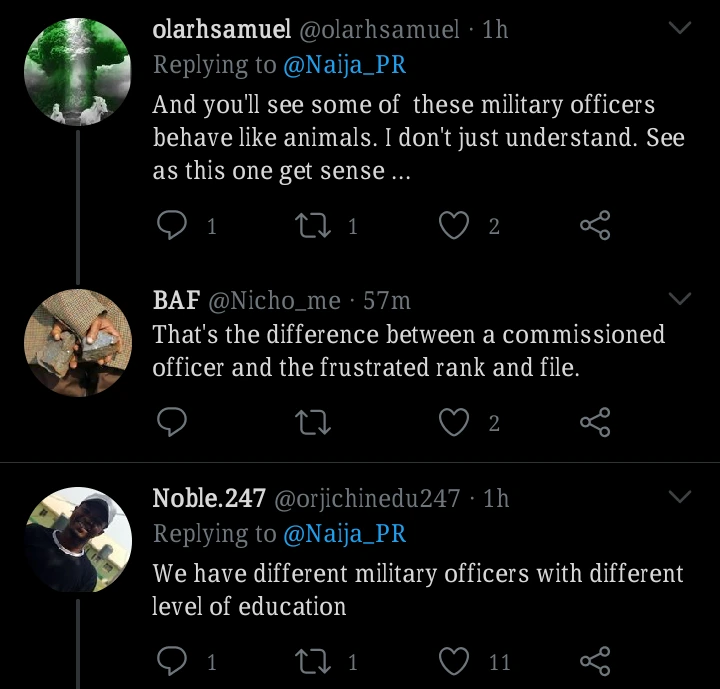Reply to BAF's tweet

tap(173, 423)
